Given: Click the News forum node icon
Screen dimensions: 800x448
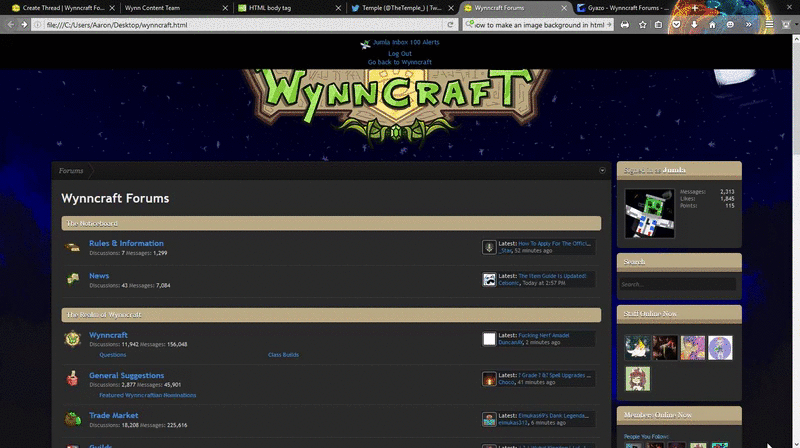Looking at the screenshot, I should click(72, 280).
